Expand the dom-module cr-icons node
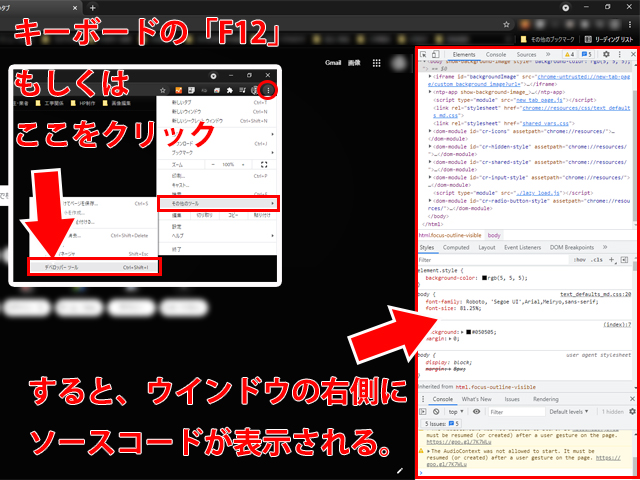This screenshot has width=640, height=480. 430,131
